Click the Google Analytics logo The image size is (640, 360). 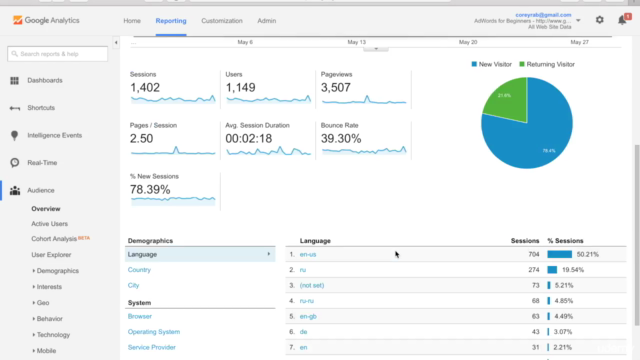(x=46, y=20)
